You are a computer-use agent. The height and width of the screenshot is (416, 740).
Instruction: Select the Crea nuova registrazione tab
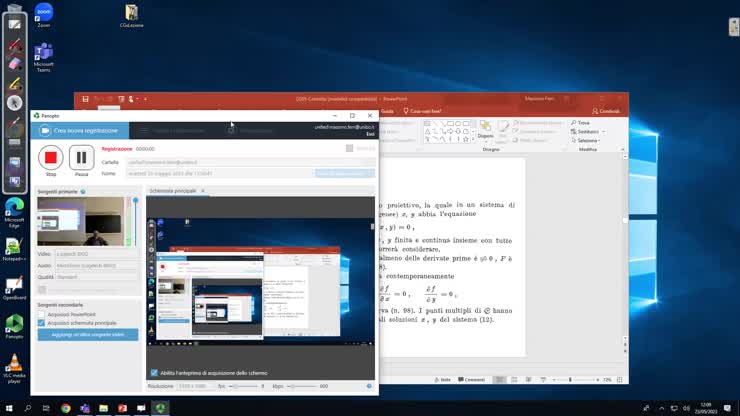pos(80,130)
